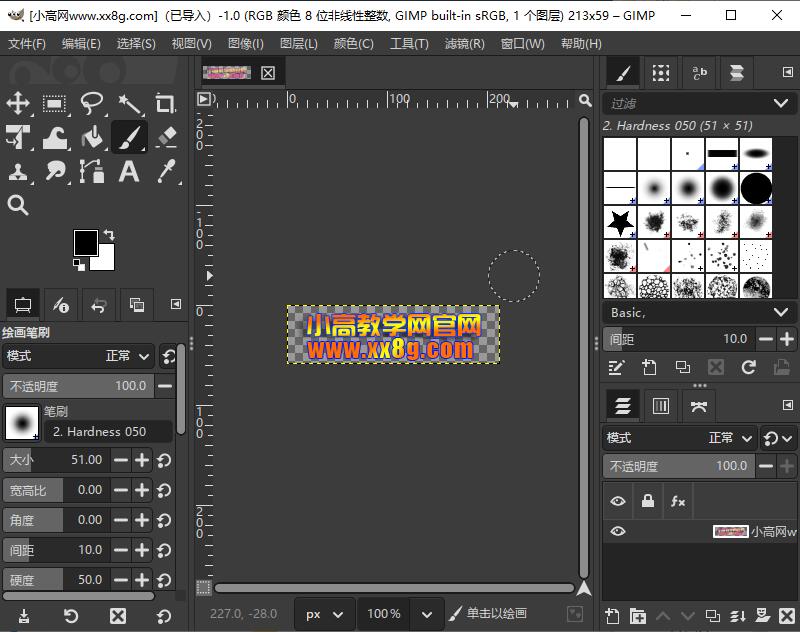Toggle visibility eye of 小高网 layer
800x632 pixels.
coord(618,532)
